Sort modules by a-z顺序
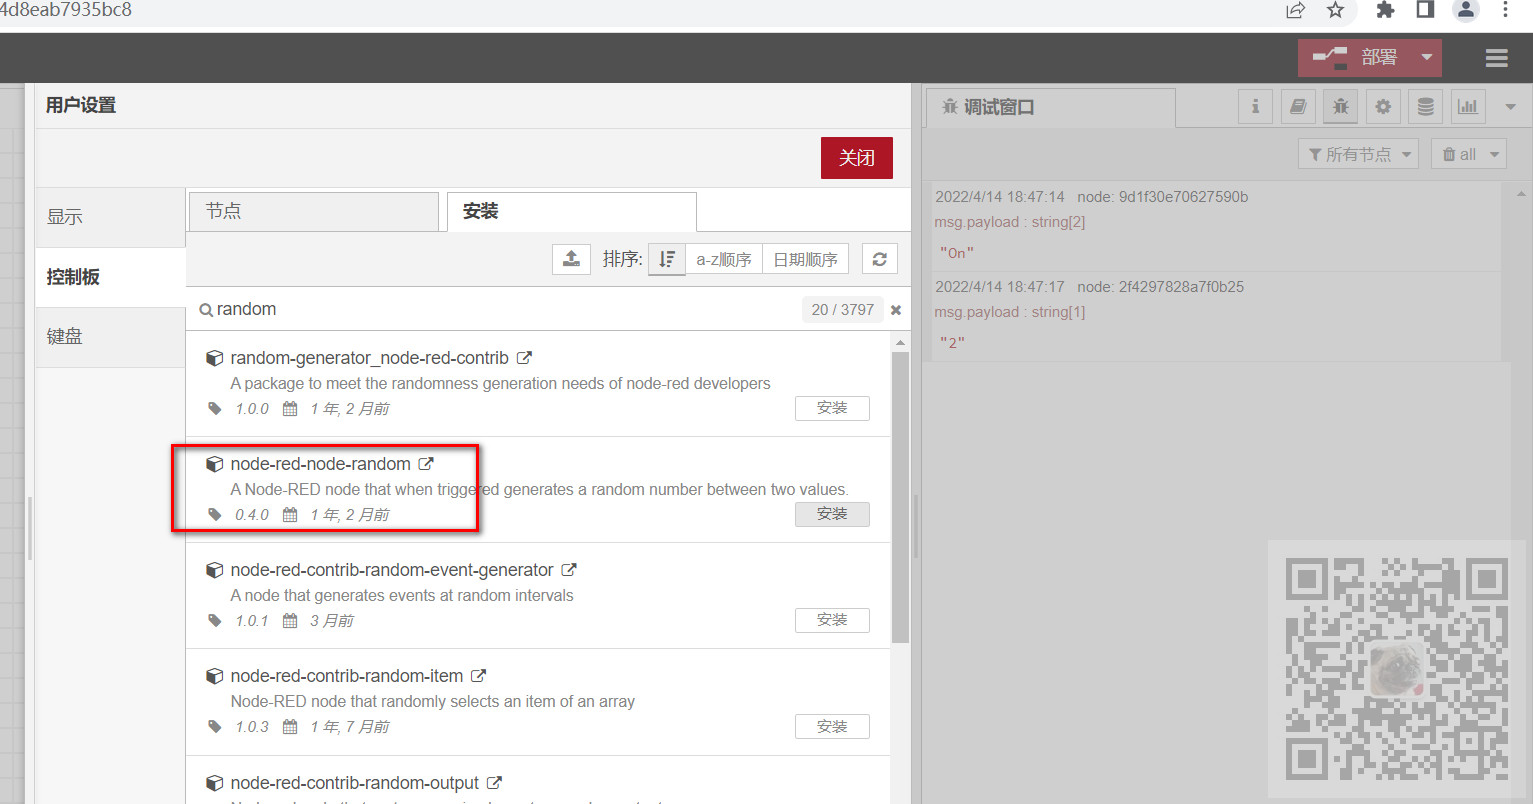 [x=724, y=259]
